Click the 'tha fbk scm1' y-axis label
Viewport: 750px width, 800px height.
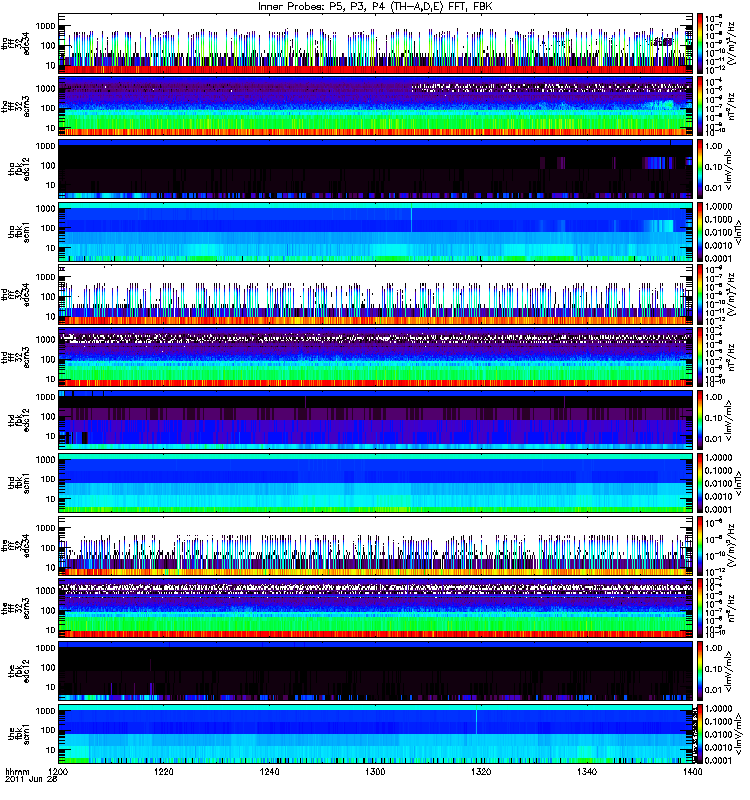pos(19,232)
